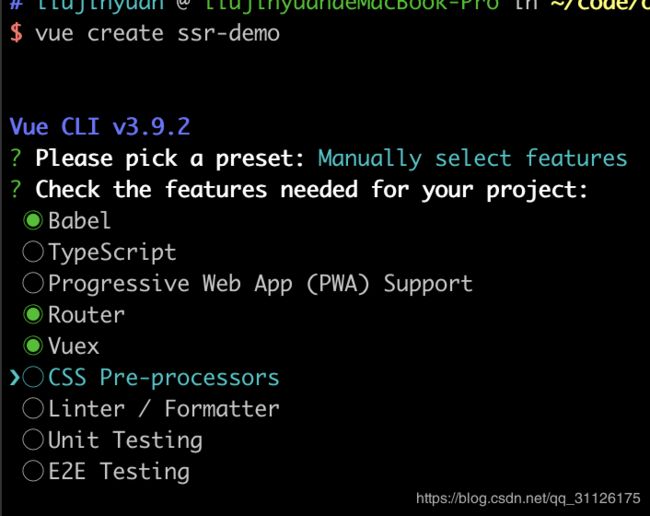Click the green question mark before preset

click(x=15, y=158)
